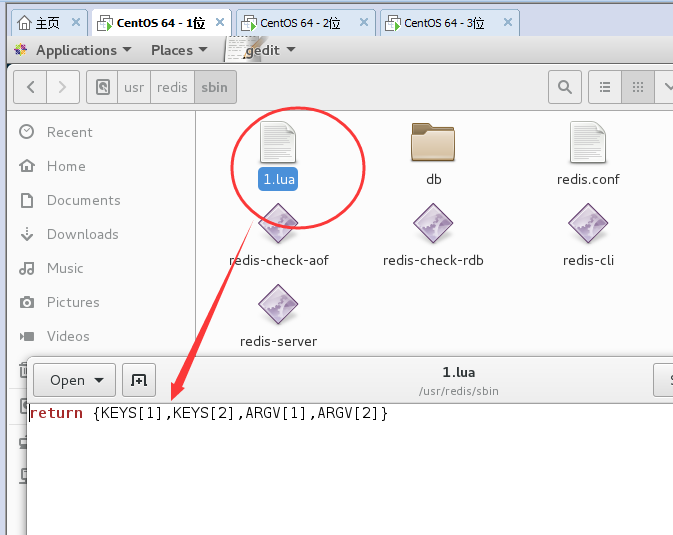Open Downloads in sidebar

69,234
